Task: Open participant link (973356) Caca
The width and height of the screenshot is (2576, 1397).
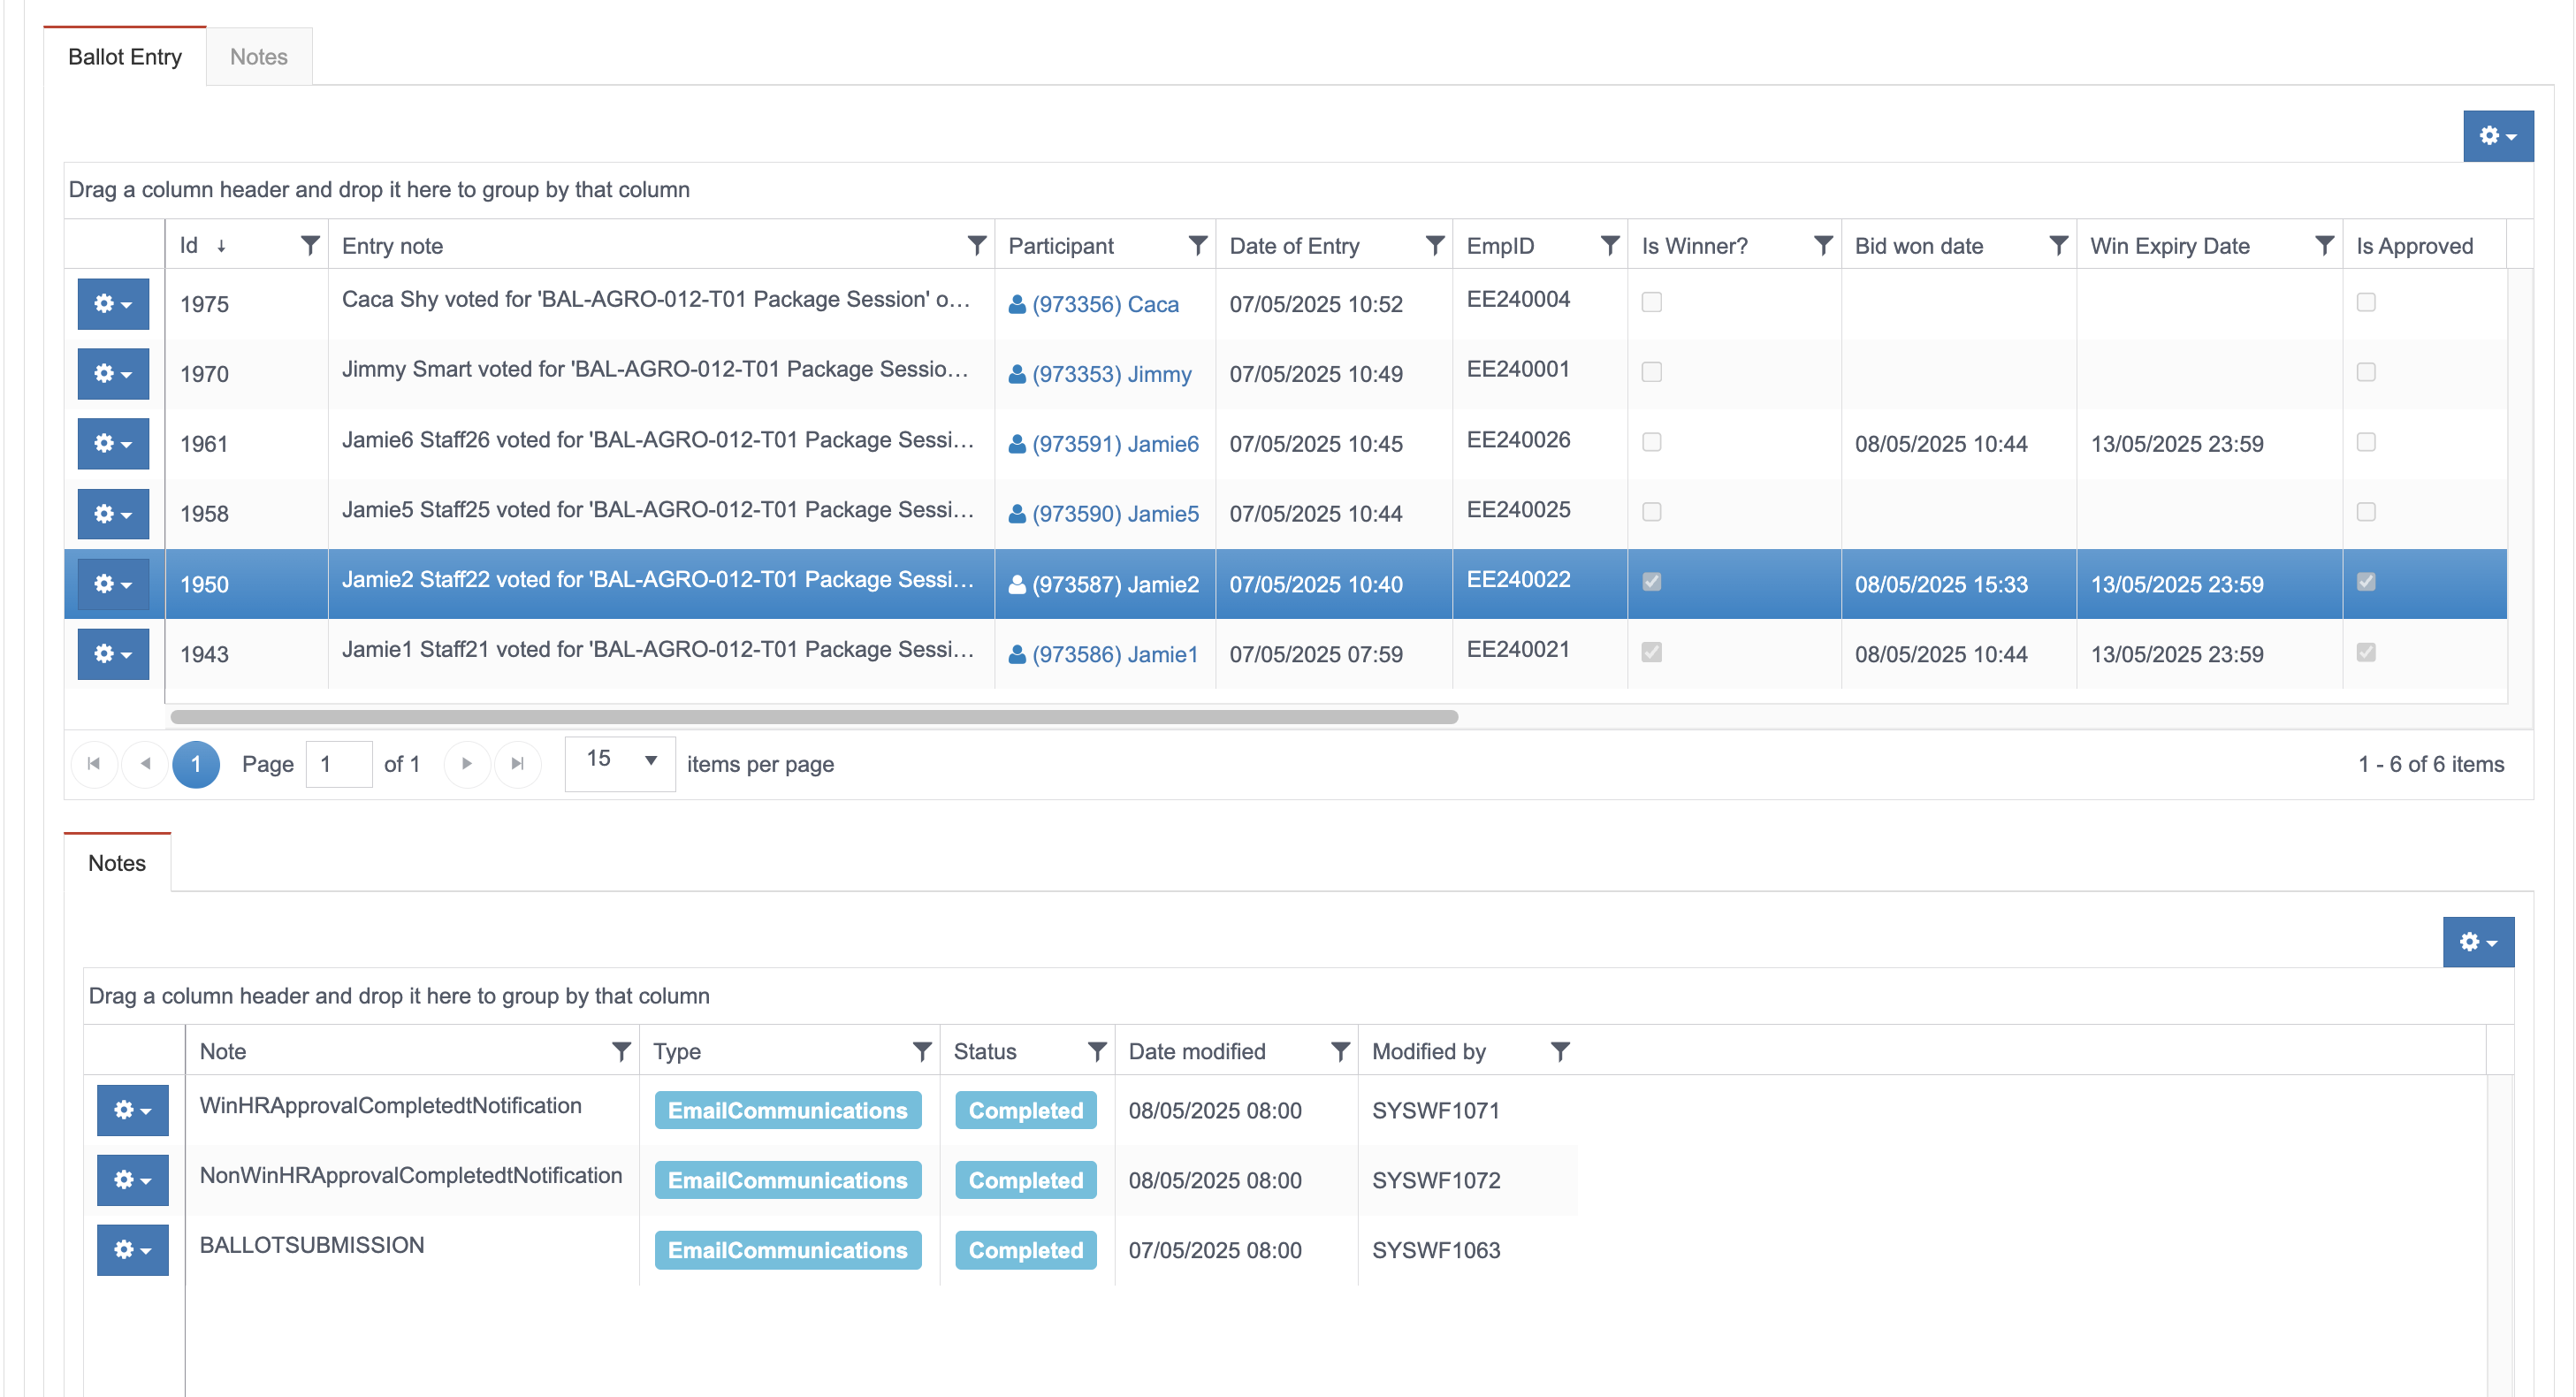Action: point(1104,304)
